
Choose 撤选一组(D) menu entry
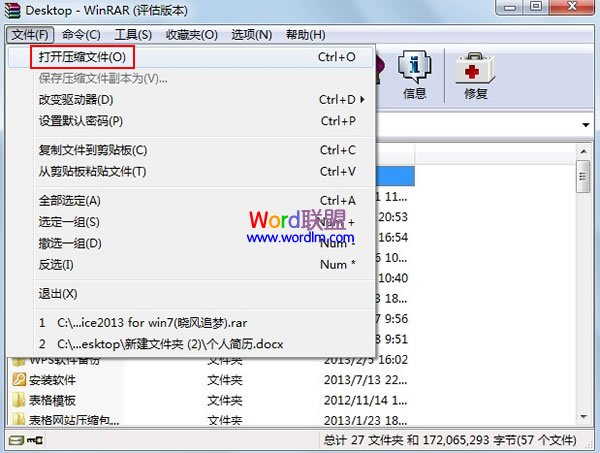[190, 243]
